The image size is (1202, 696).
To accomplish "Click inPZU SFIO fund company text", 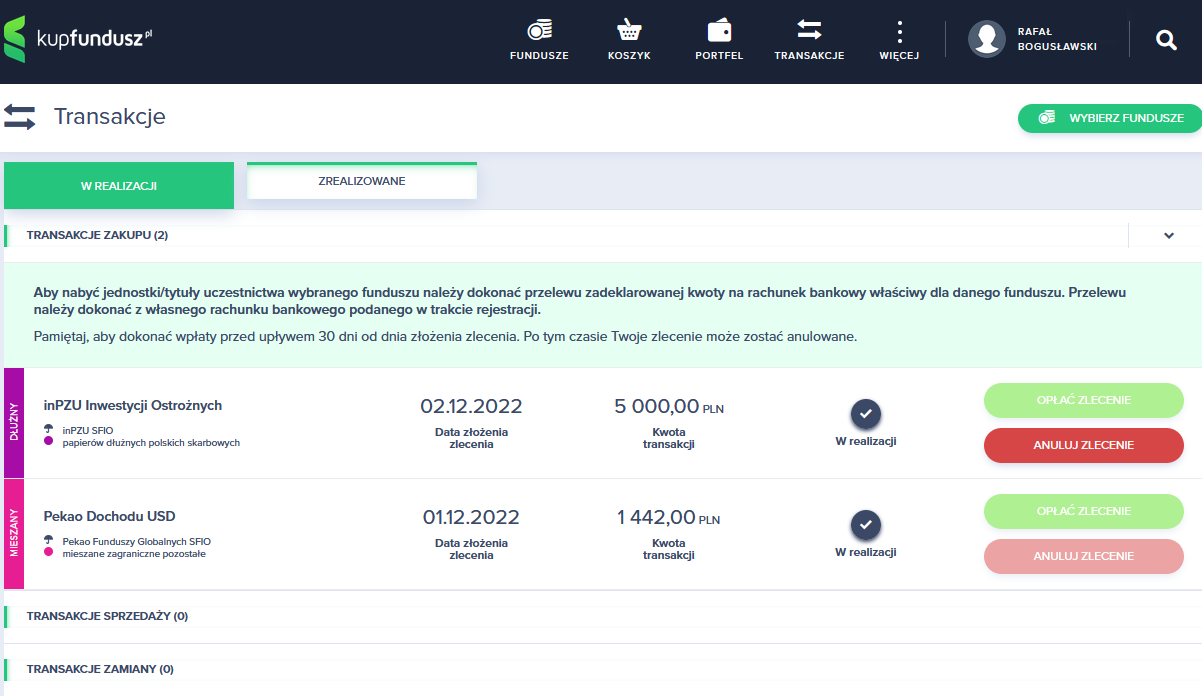I will tap(88, 430).
